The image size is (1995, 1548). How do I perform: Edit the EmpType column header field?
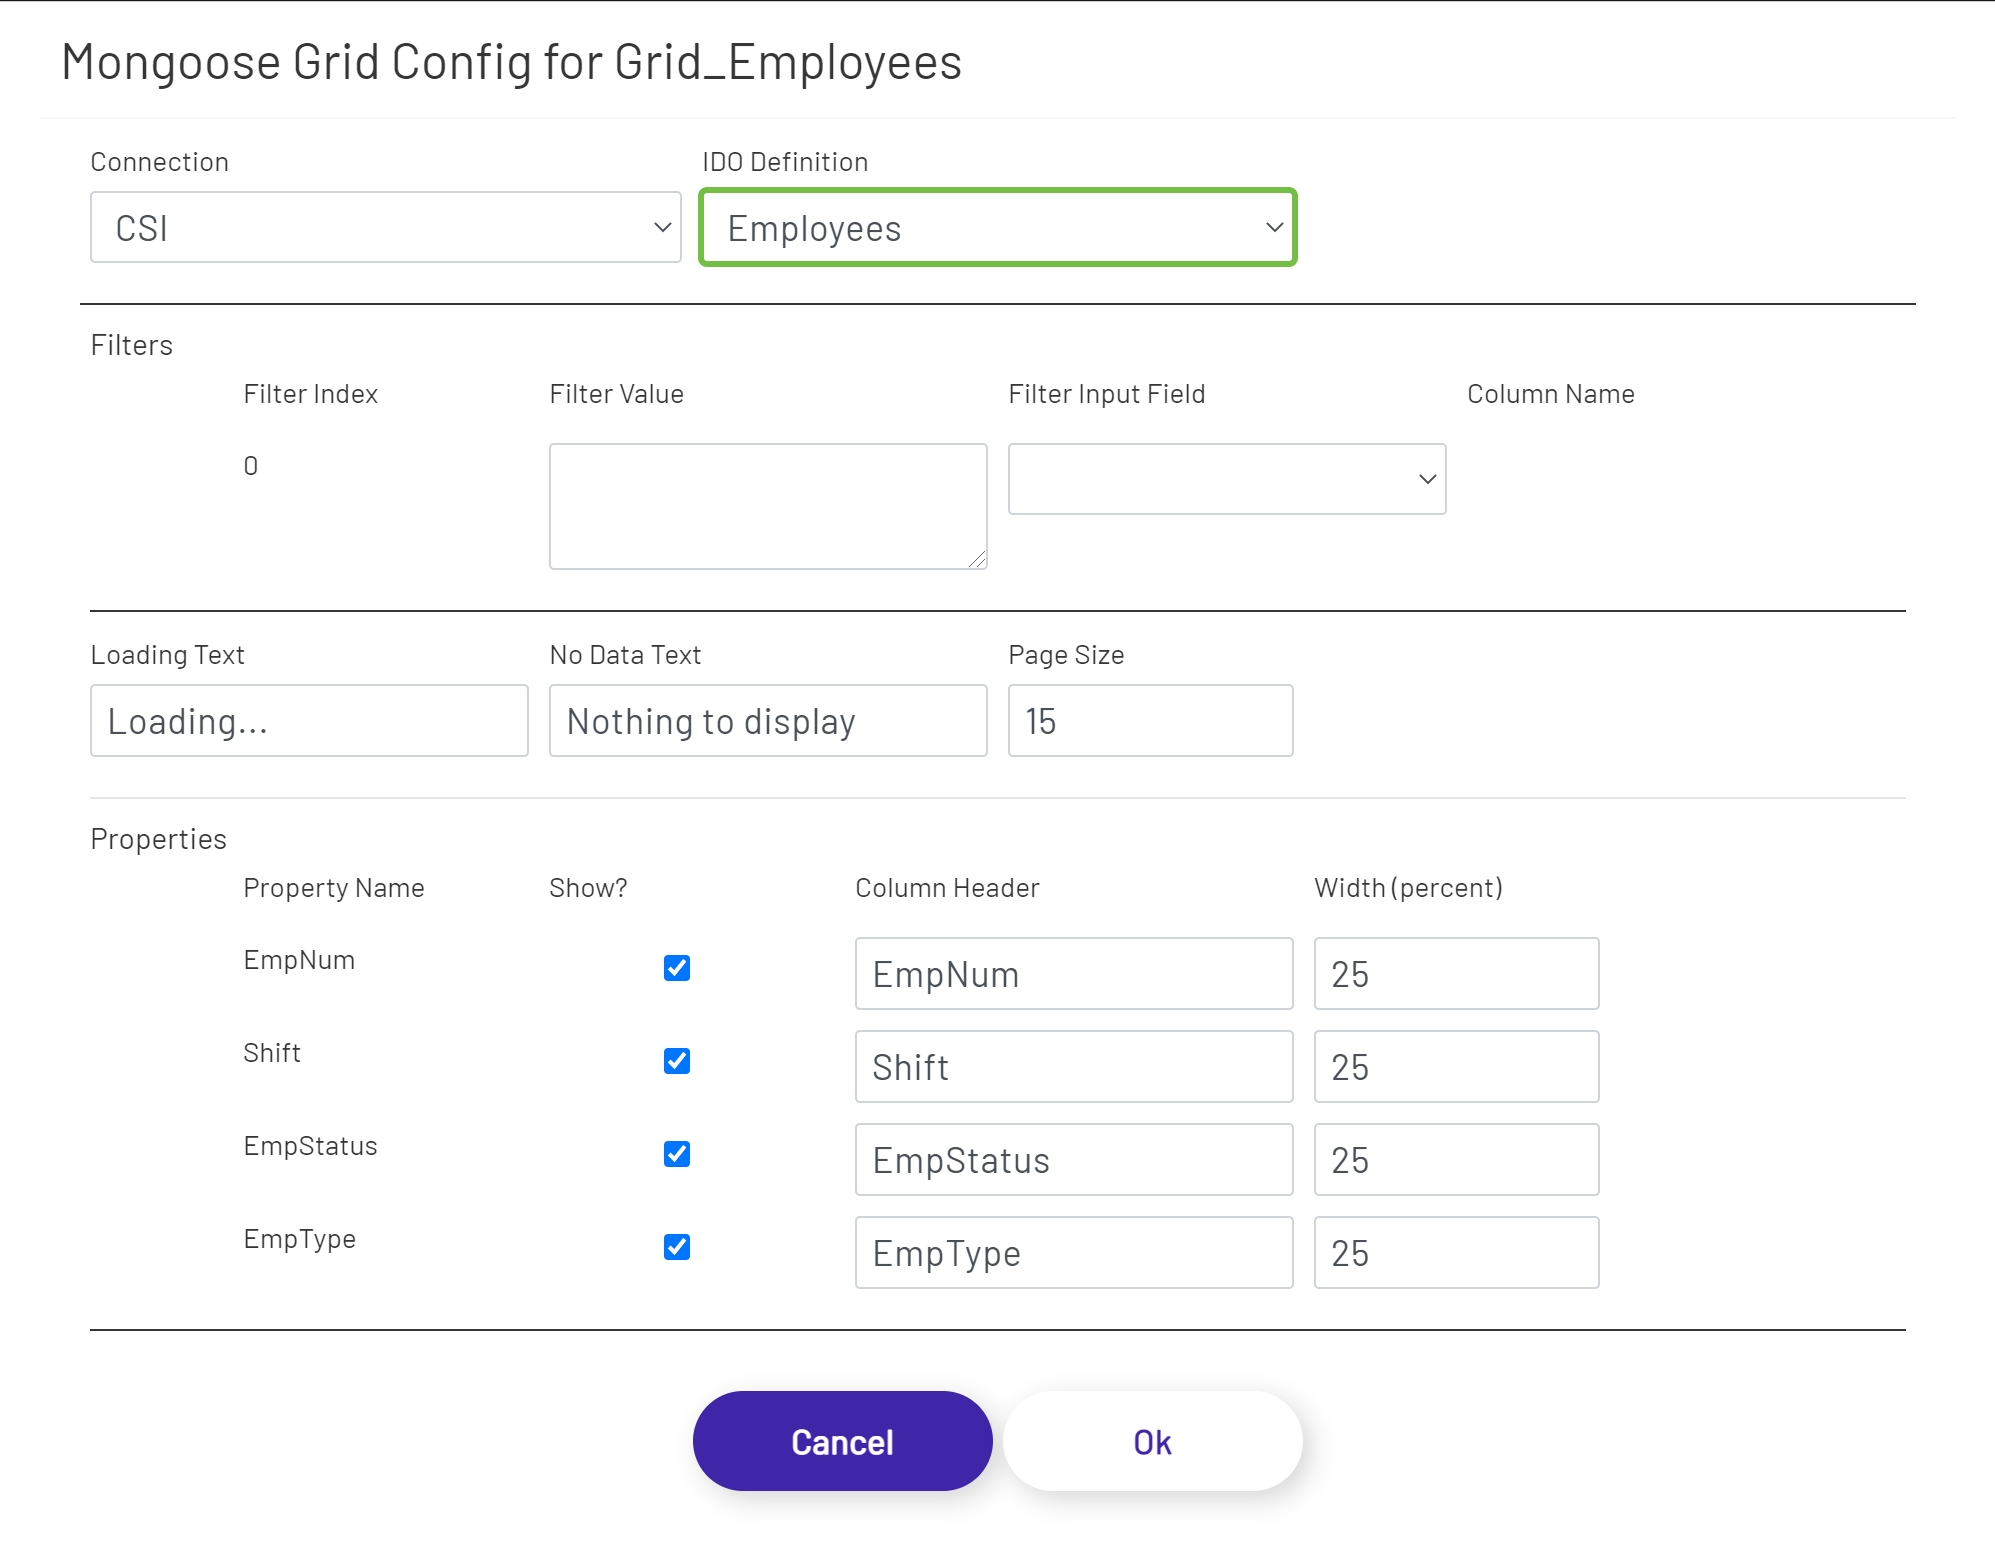[x=1073, y=1252]
